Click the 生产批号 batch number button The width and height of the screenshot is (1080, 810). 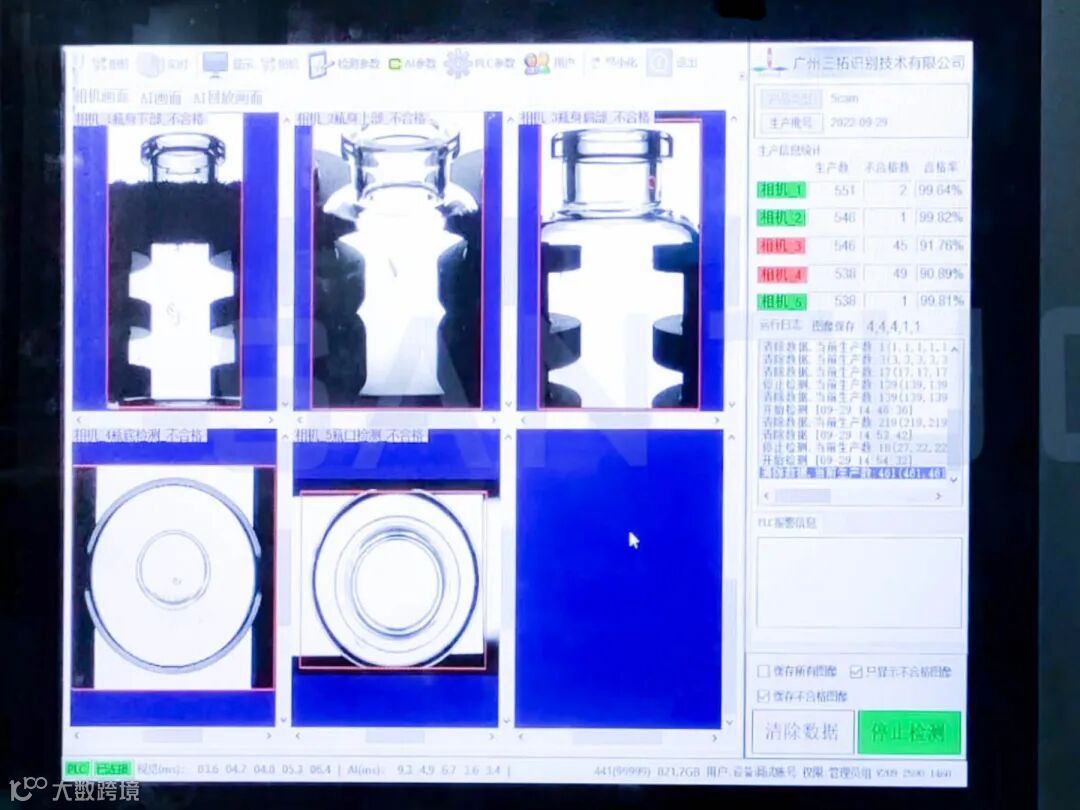point(791,123)
